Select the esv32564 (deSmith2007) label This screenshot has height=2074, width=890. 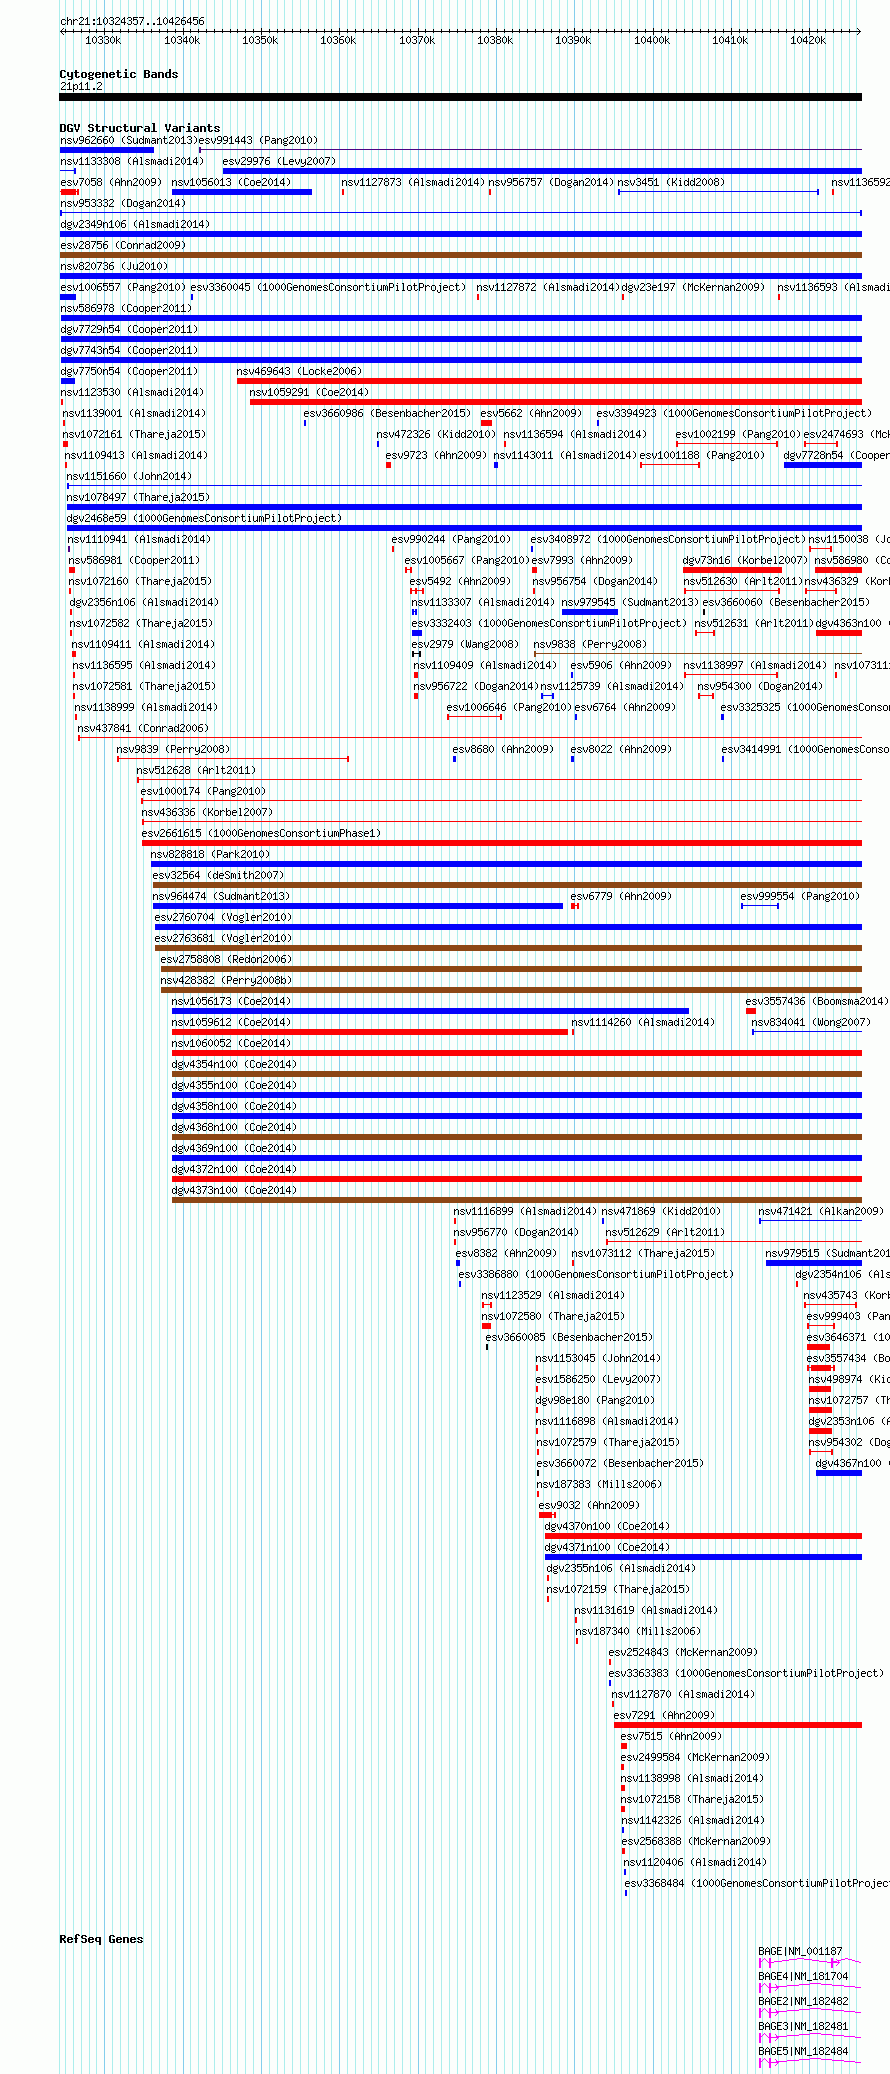[218, 876]
